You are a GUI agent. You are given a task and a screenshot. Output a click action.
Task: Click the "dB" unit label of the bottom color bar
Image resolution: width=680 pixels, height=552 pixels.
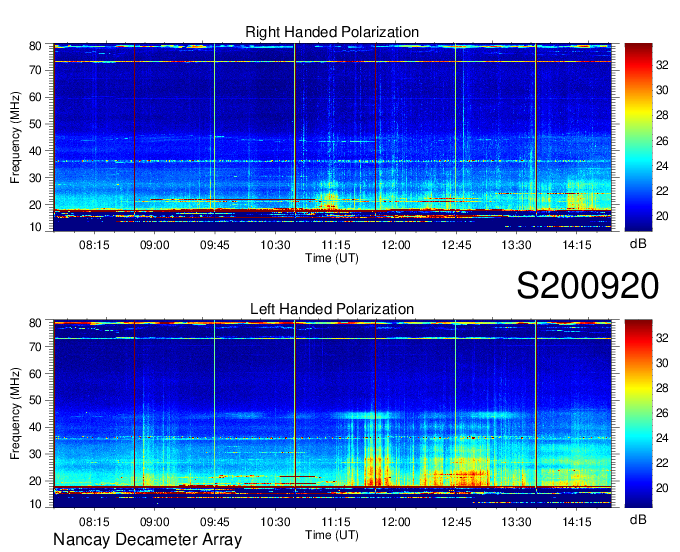coord(638,519)
